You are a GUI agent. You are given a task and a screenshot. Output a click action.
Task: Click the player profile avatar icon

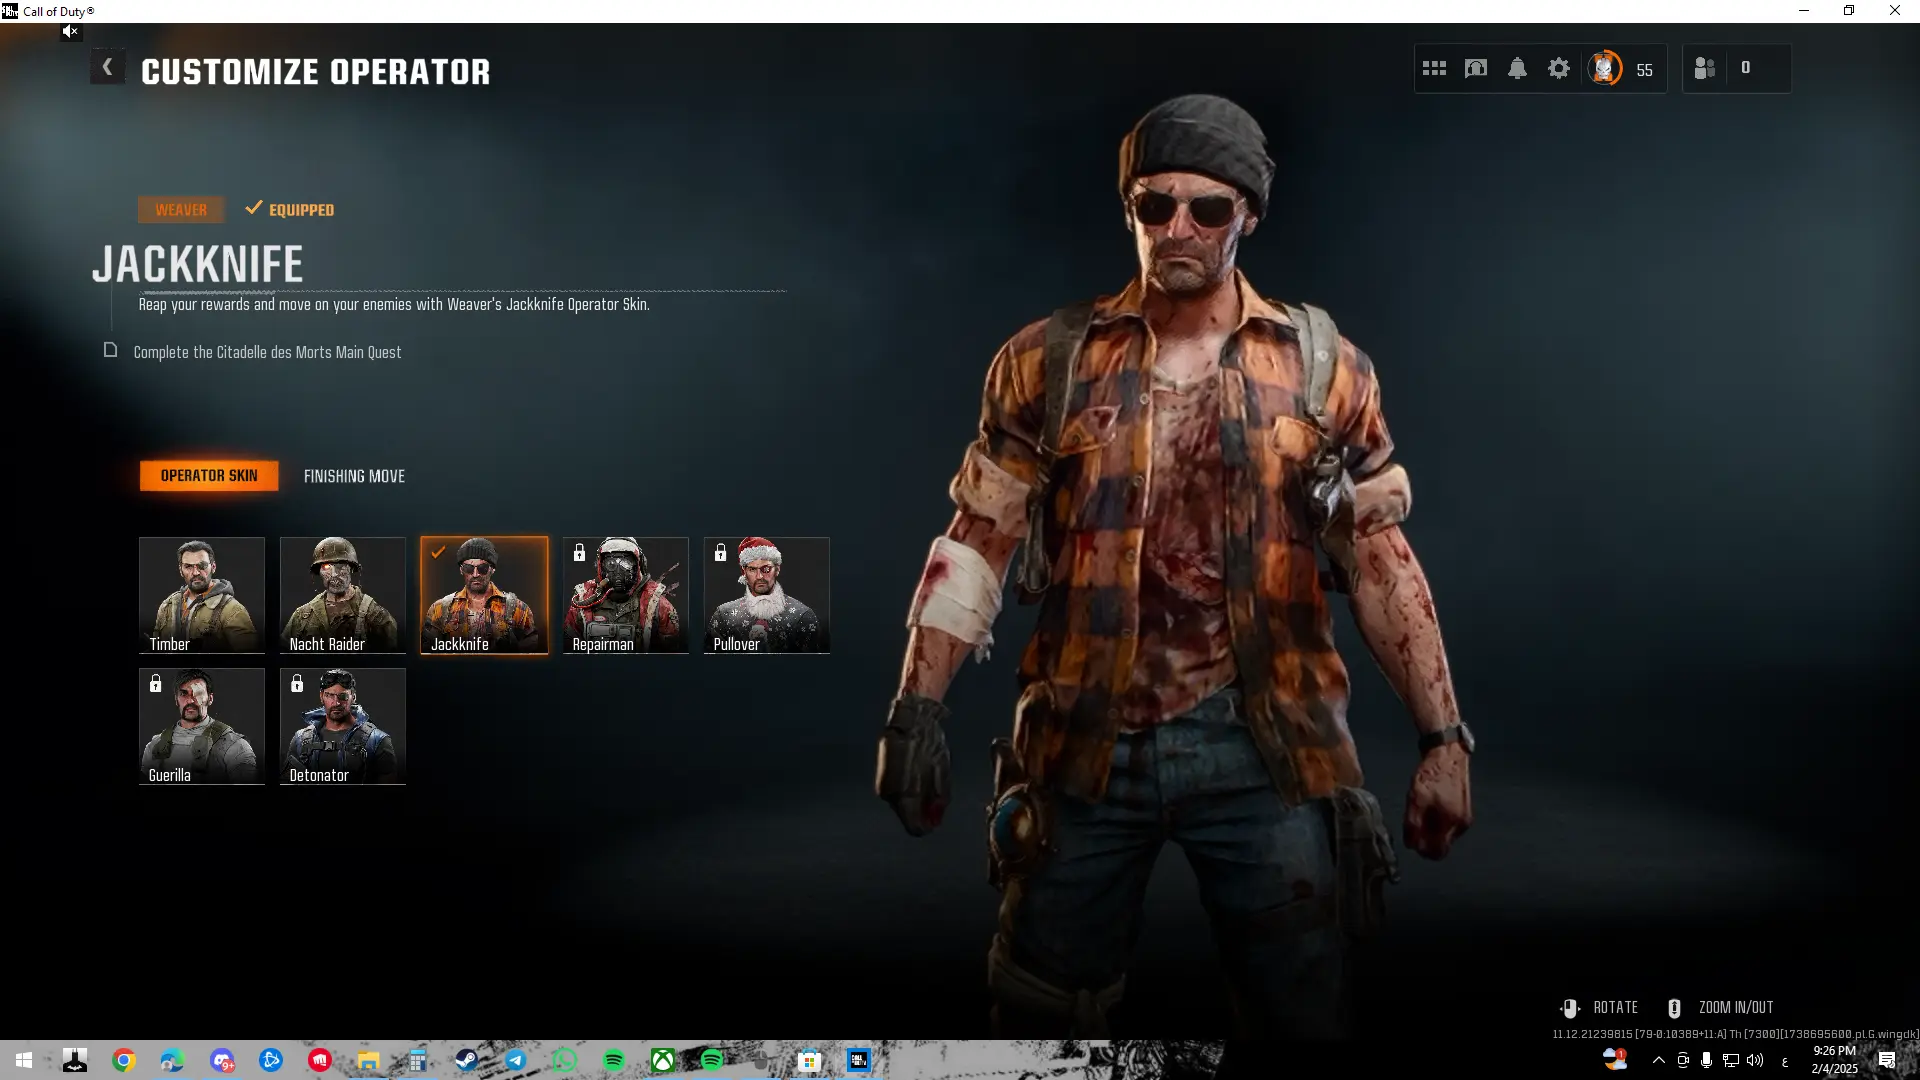point(1605,69)
